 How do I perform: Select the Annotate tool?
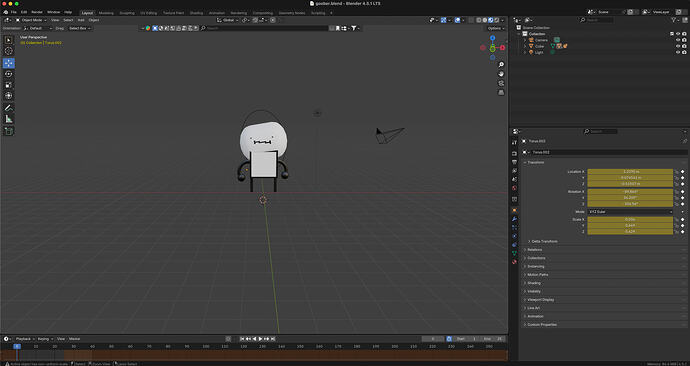coord(8,108)
